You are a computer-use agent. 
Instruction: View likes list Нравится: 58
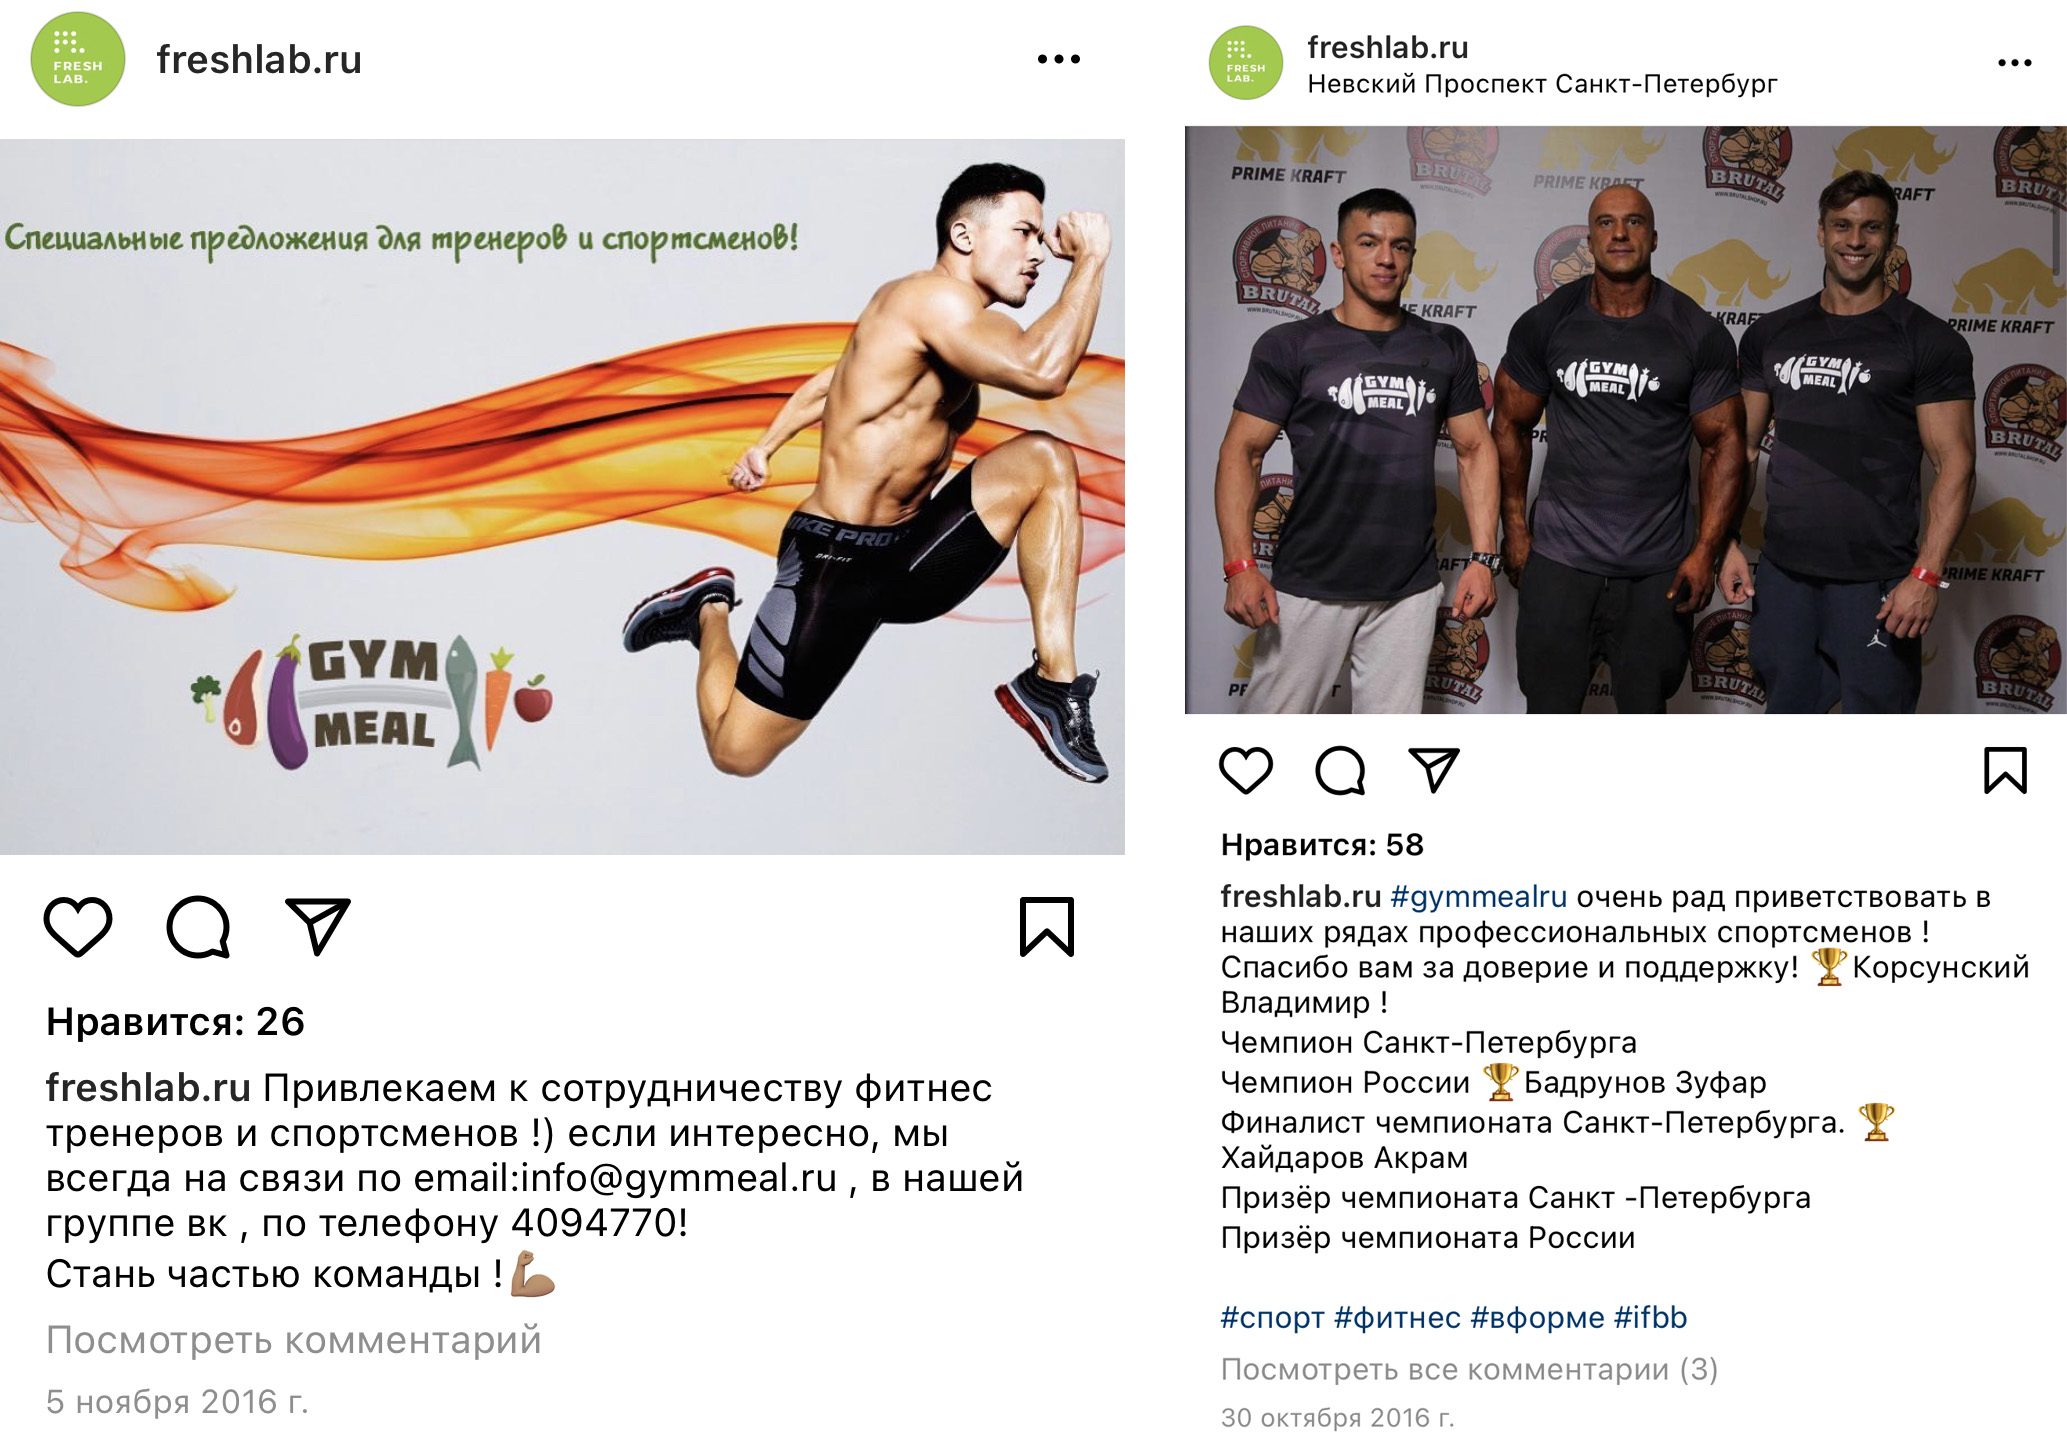(1322, 845)
